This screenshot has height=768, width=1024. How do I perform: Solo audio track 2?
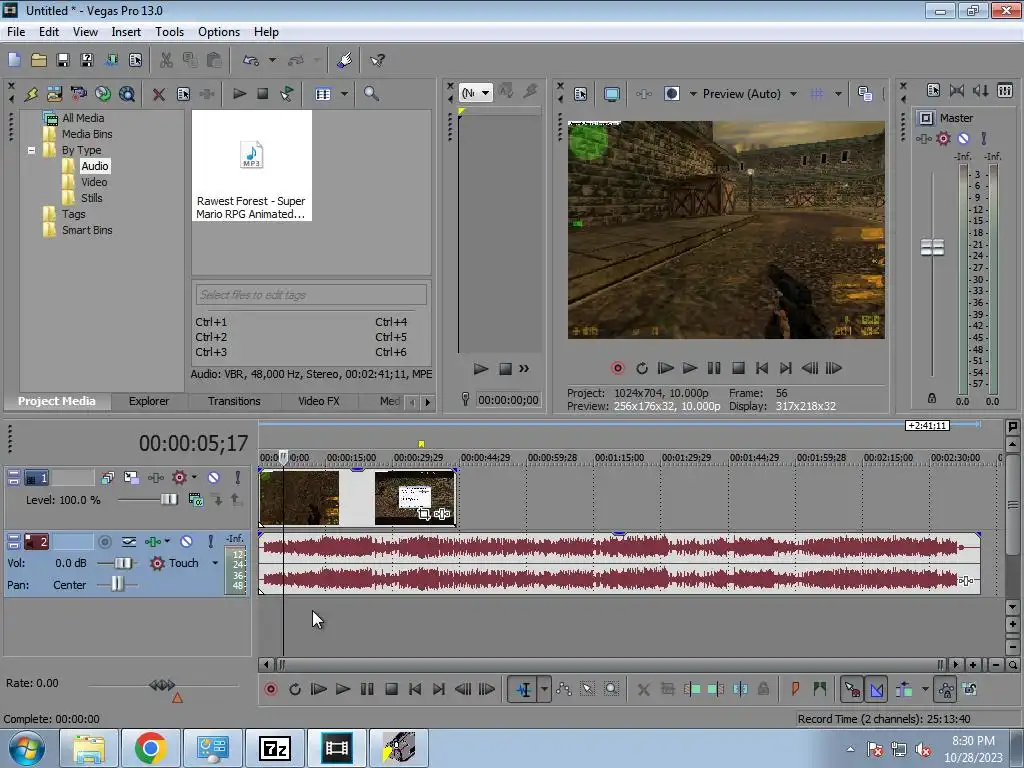pyautogui.click(x=210, y=541)
